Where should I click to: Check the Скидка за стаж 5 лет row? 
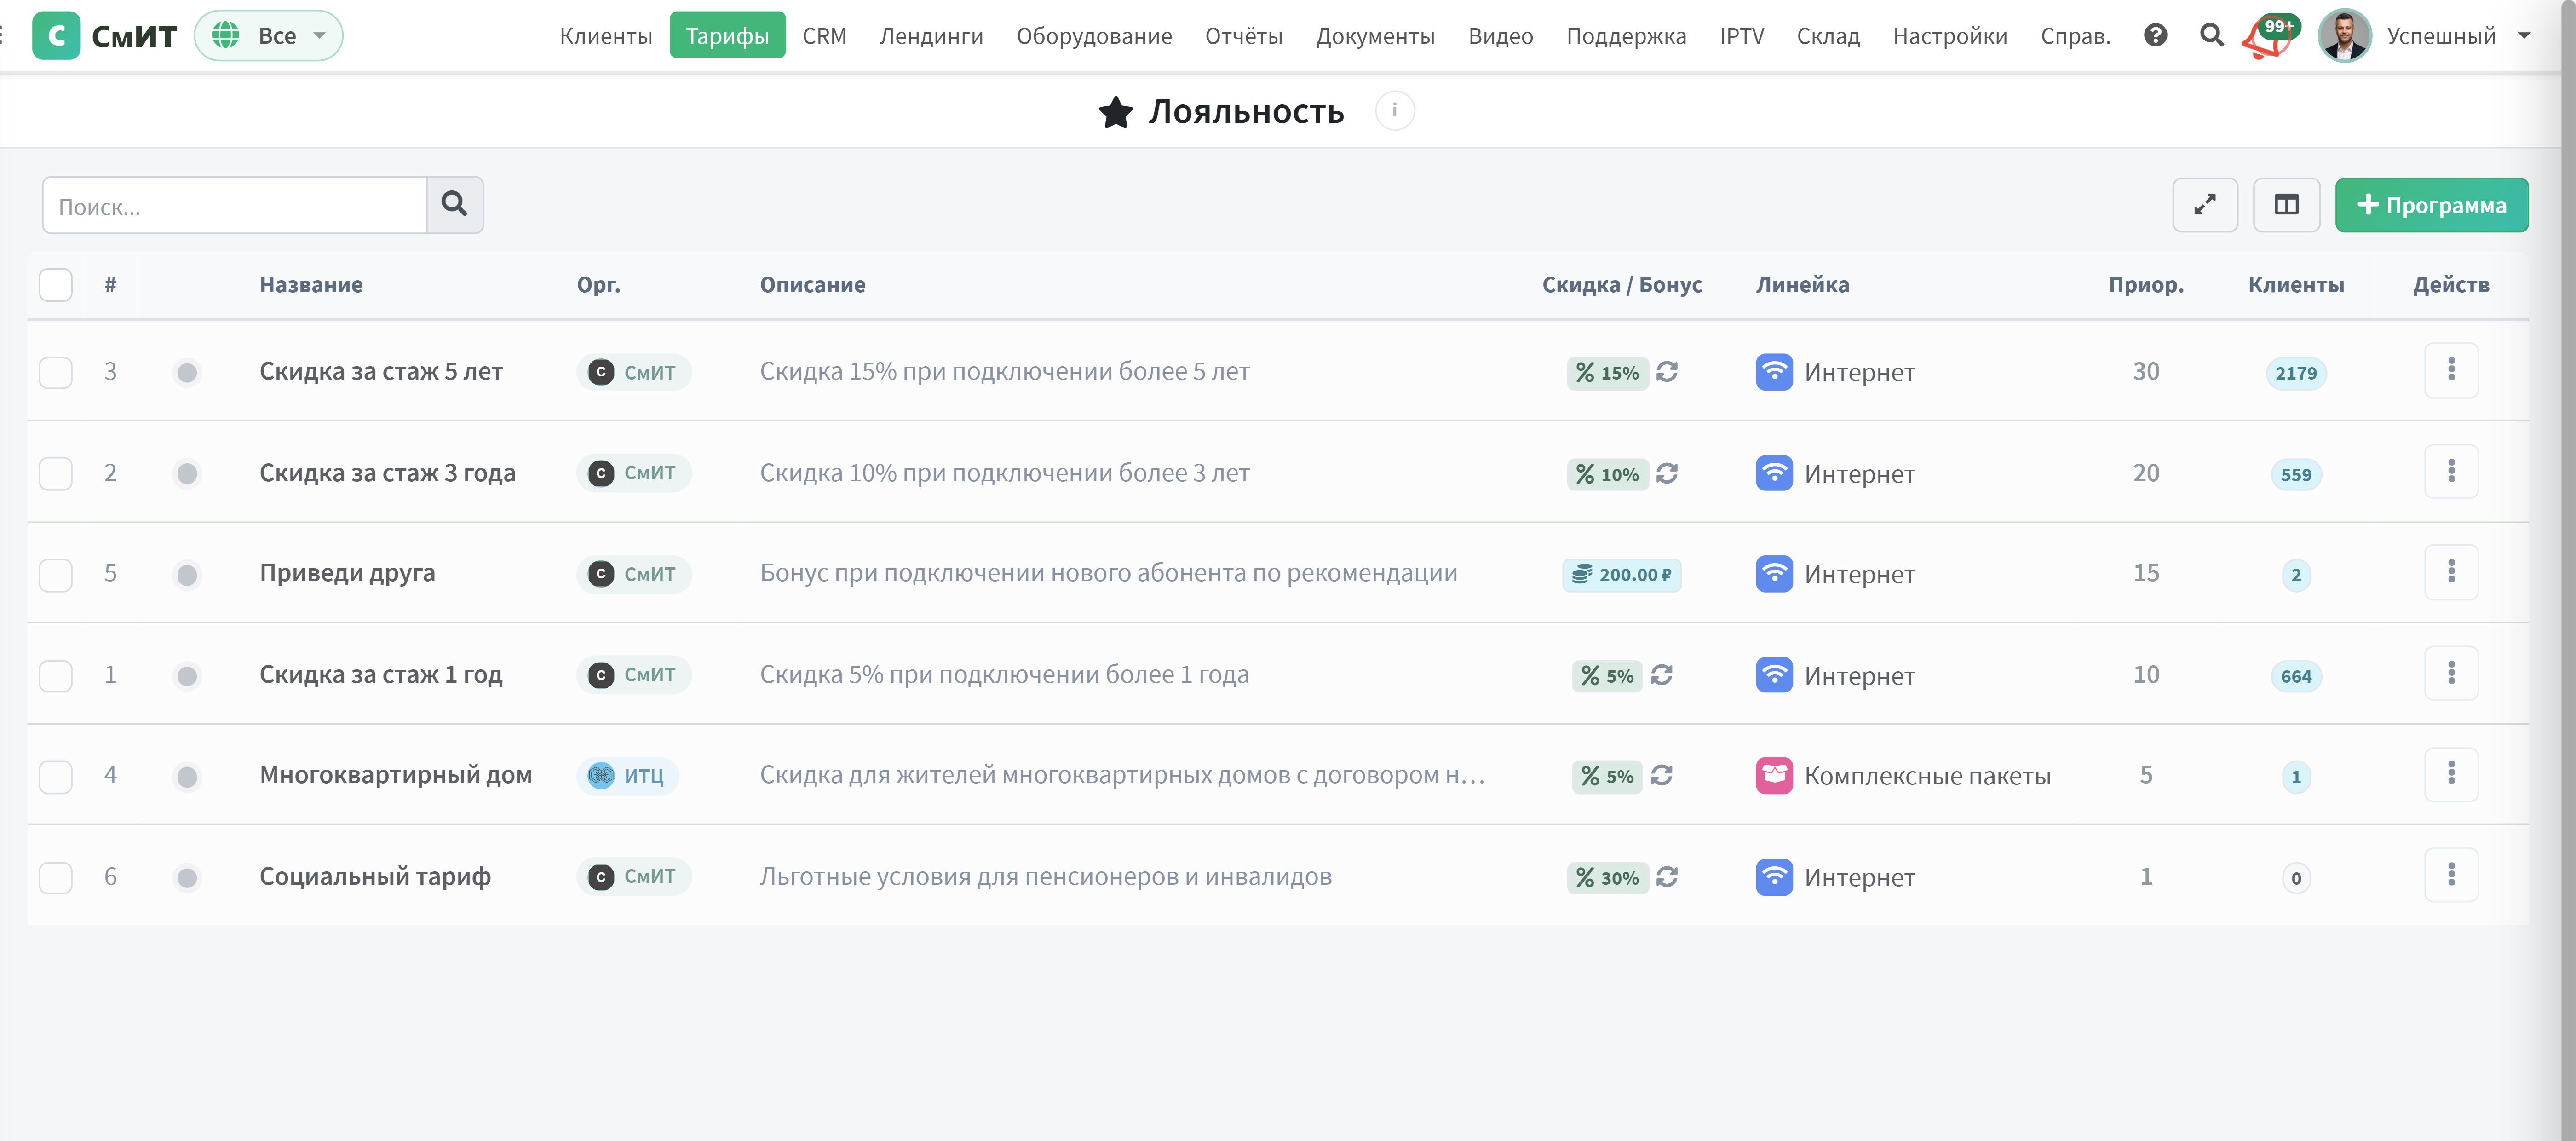coord(55,372)
